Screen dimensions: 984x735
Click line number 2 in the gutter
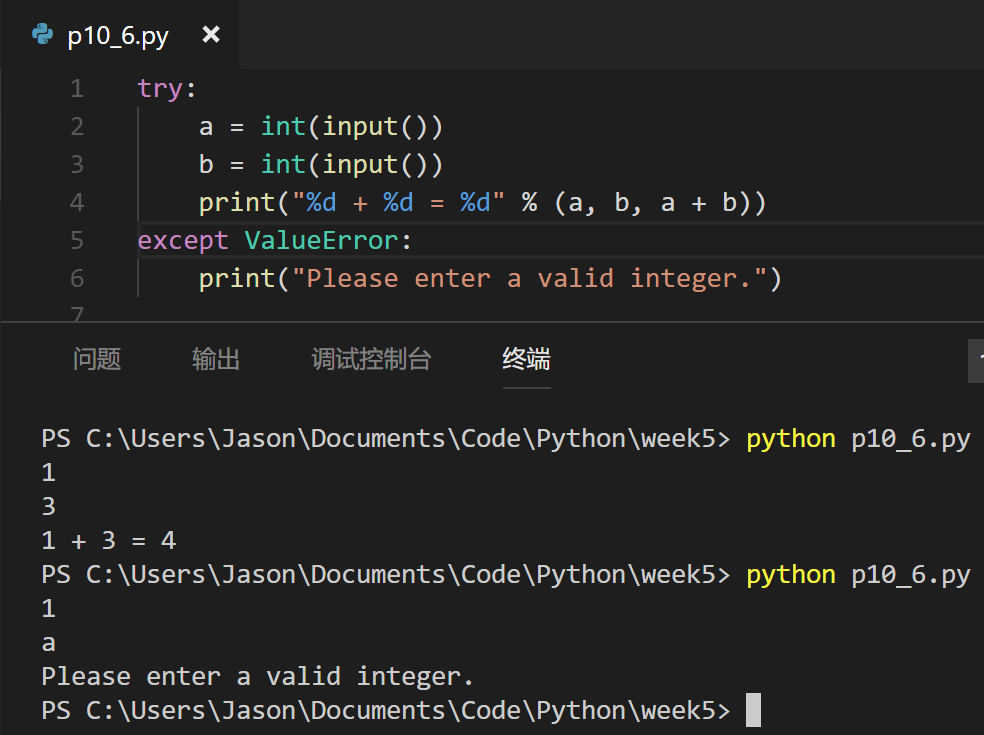click(x=77, y=127)
